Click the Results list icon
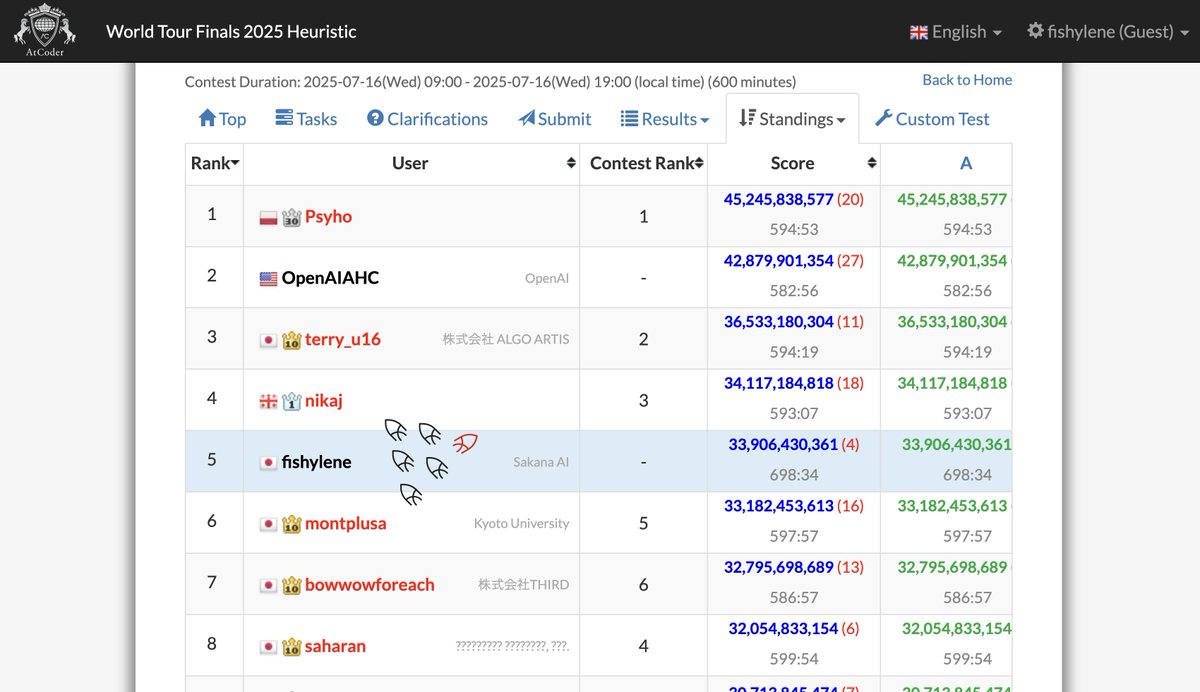Viewport: 1200px width, 692px height. [629, 118]
